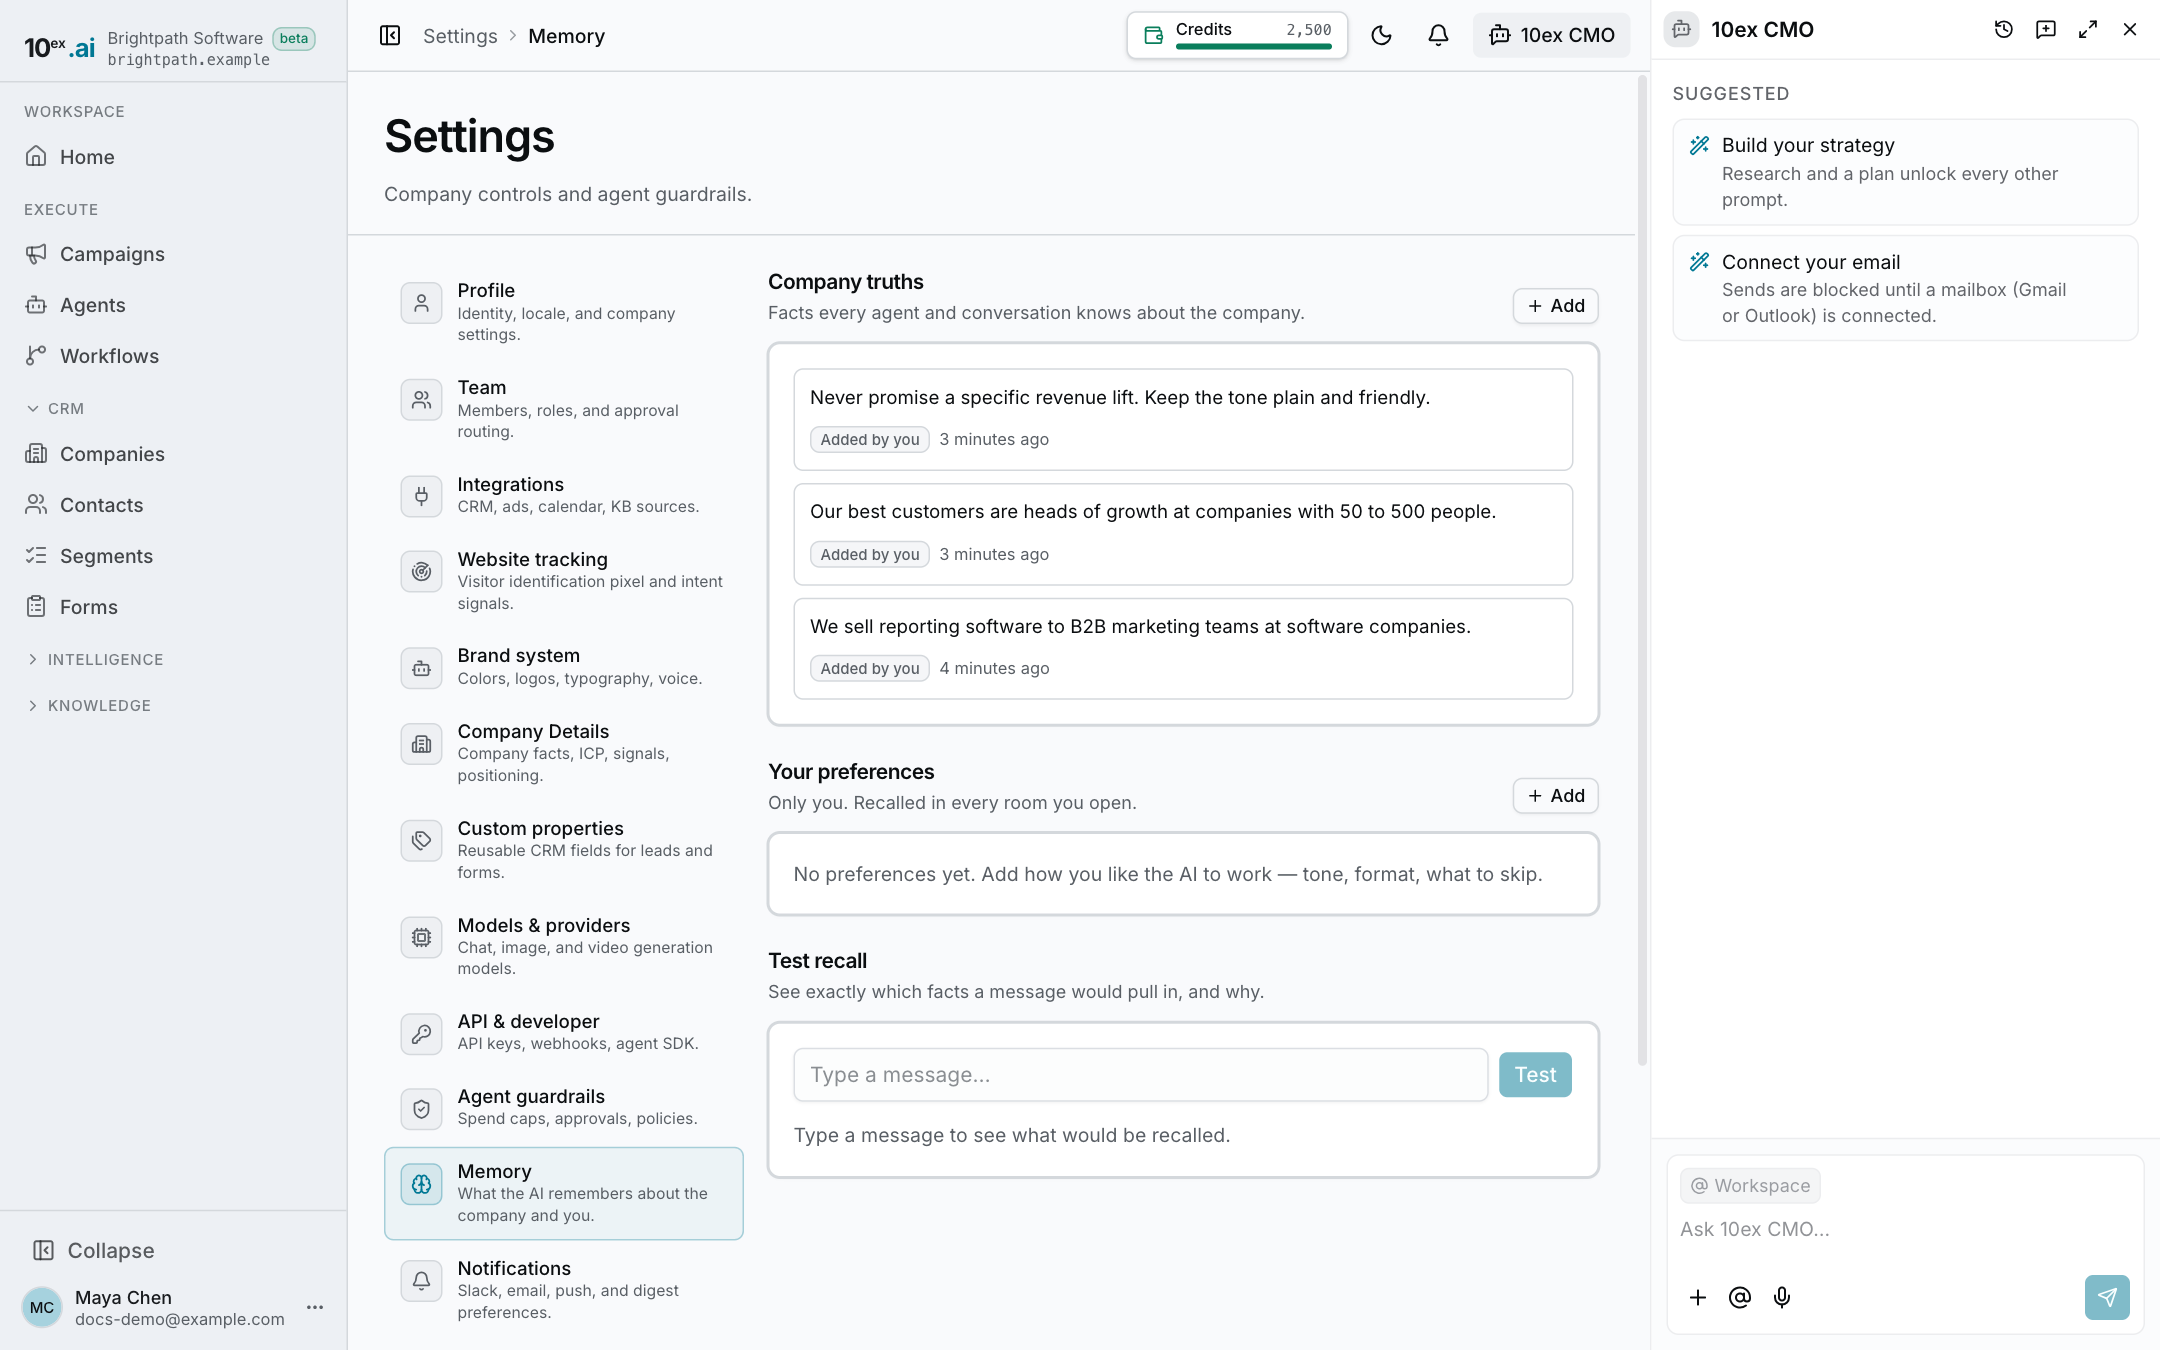Start a new chat in CMO panel
2160x1350 pixels.
(2046, 30)
